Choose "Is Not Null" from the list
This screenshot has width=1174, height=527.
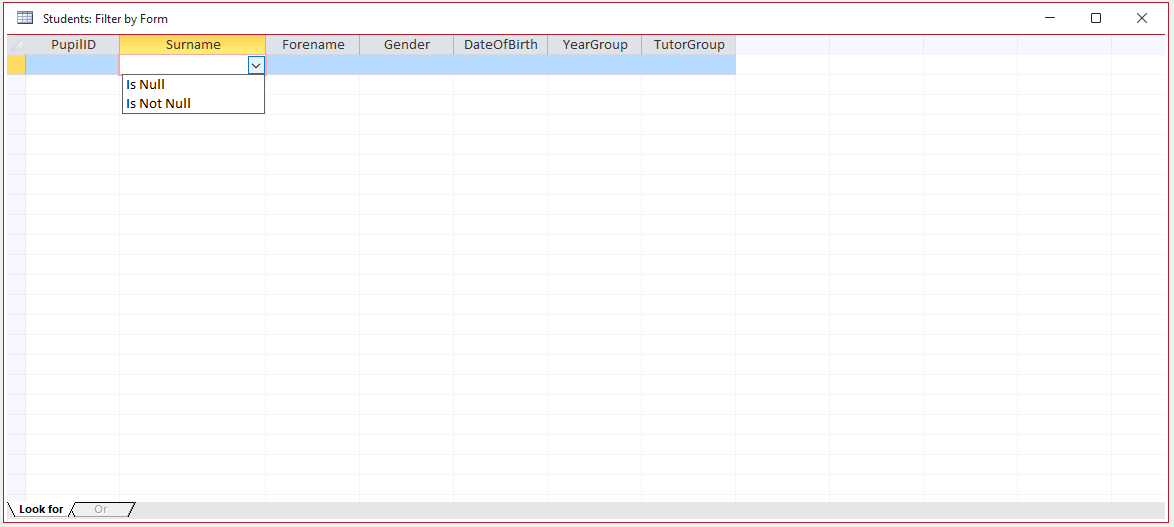tap(193, 103)
